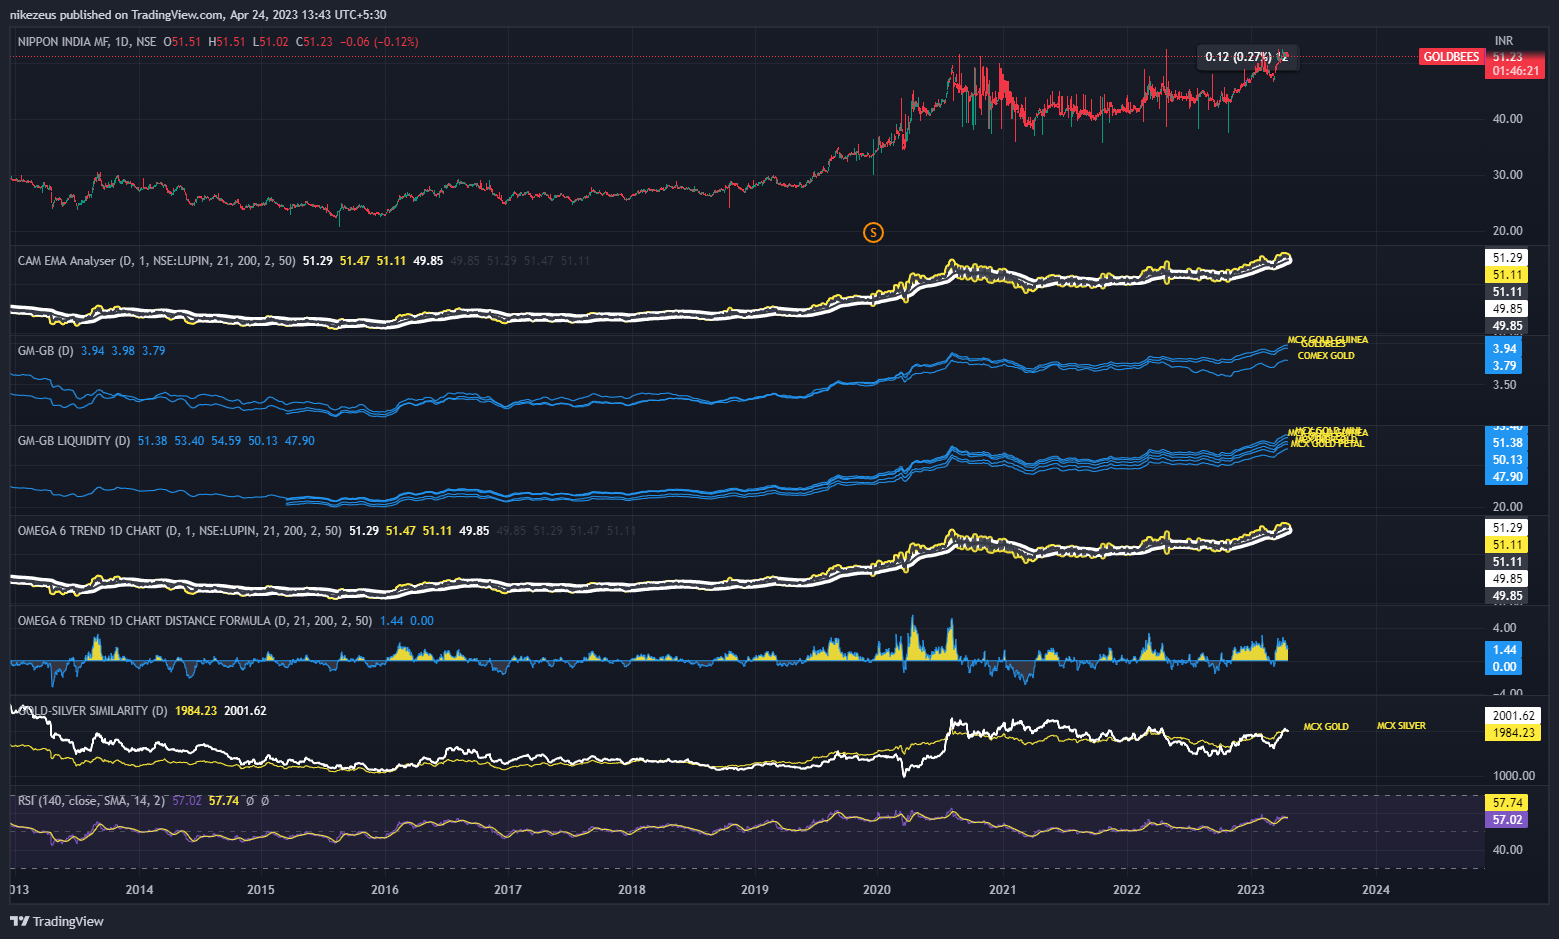This screenshot has width=1559, height=939.
Task: Click the 2001.62 axis label
Action: (1513, 716)
